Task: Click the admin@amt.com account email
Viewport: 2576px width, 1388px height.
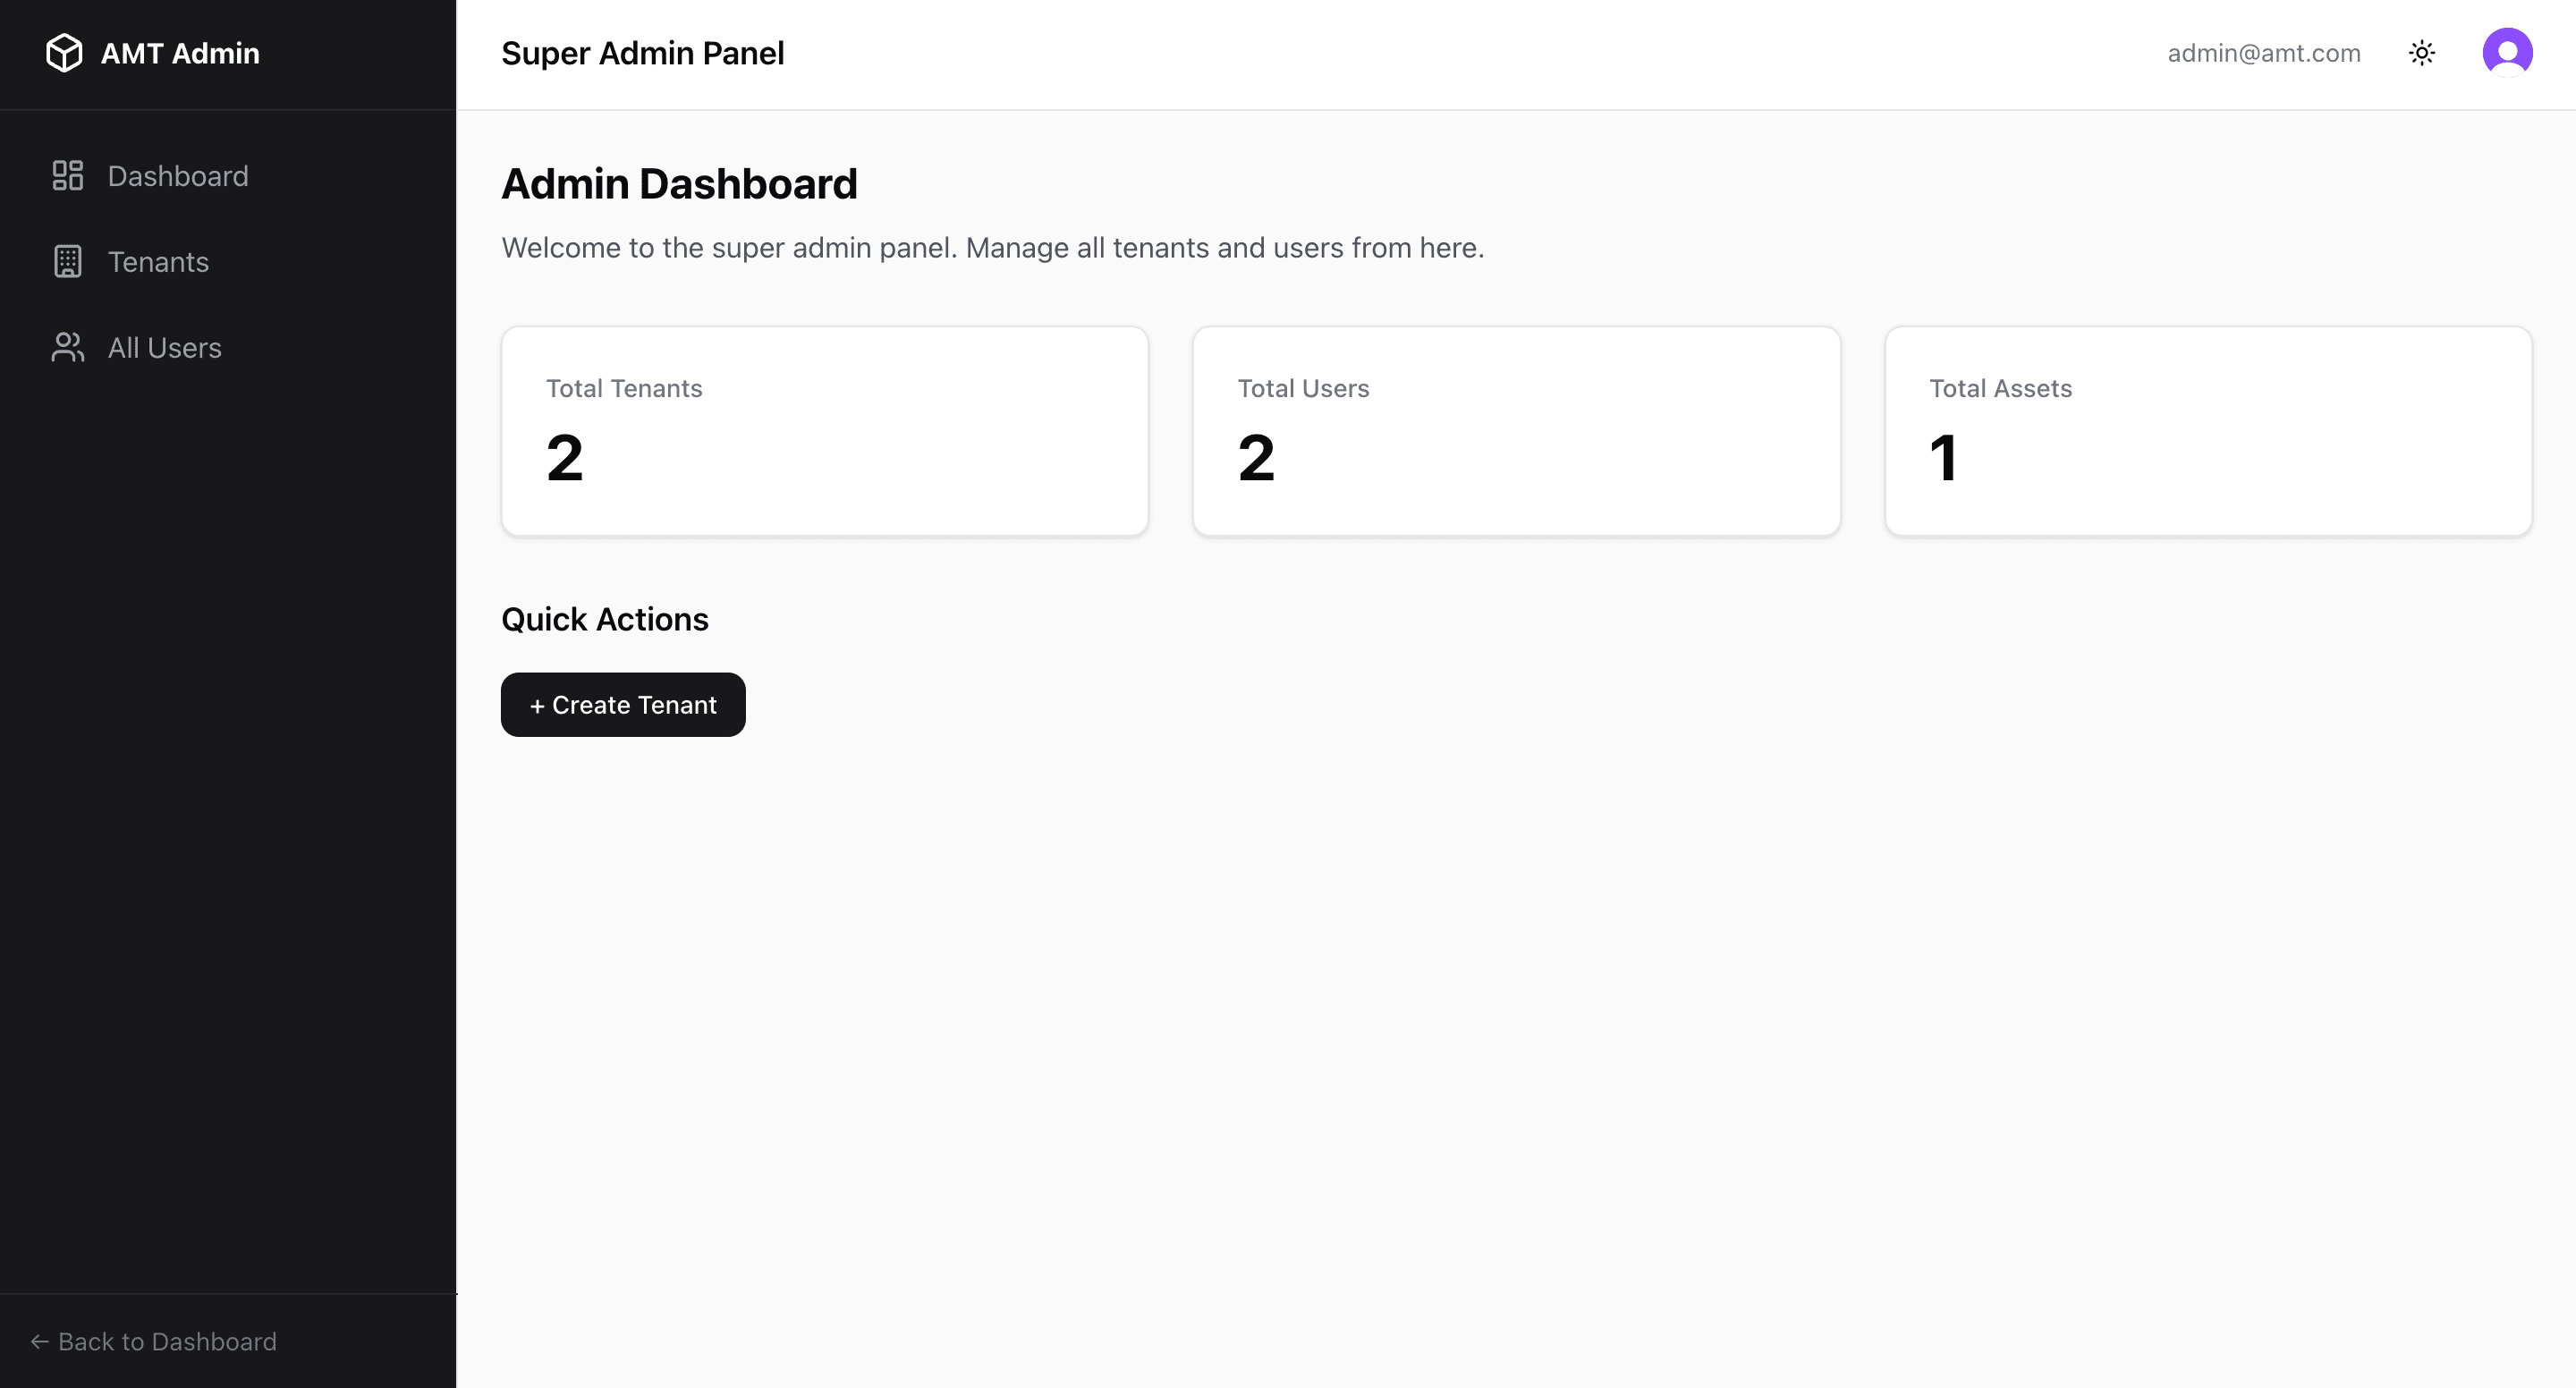Action: click(2263, 52)
